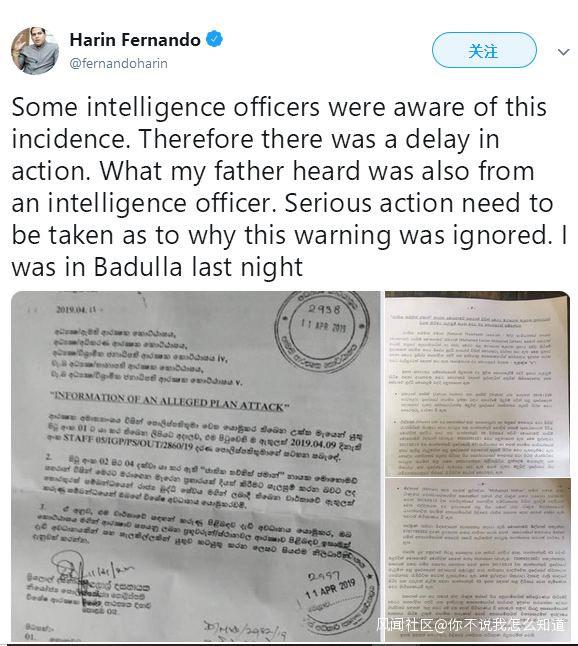
Task: Open the bottom-right document page image
Action: (x=478, y=560)
